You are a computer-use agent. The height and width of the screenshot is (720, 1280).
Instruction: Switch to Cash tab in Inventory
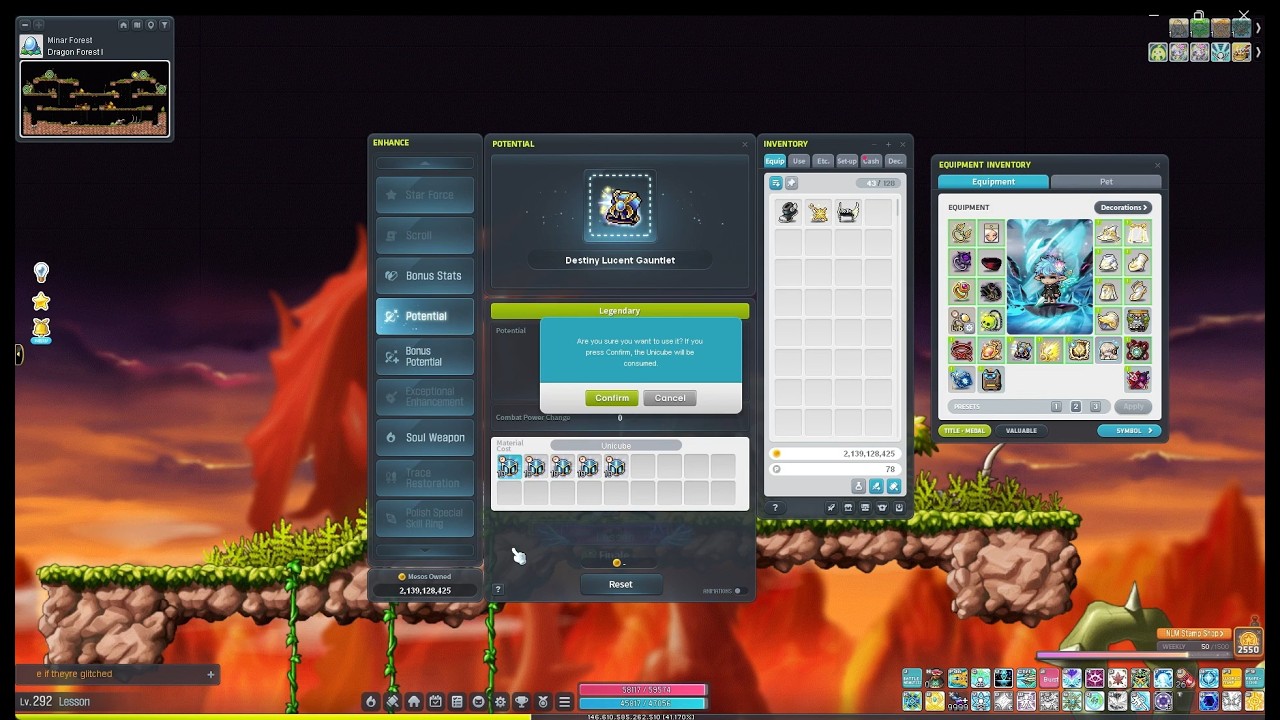[x=871, y=161]
